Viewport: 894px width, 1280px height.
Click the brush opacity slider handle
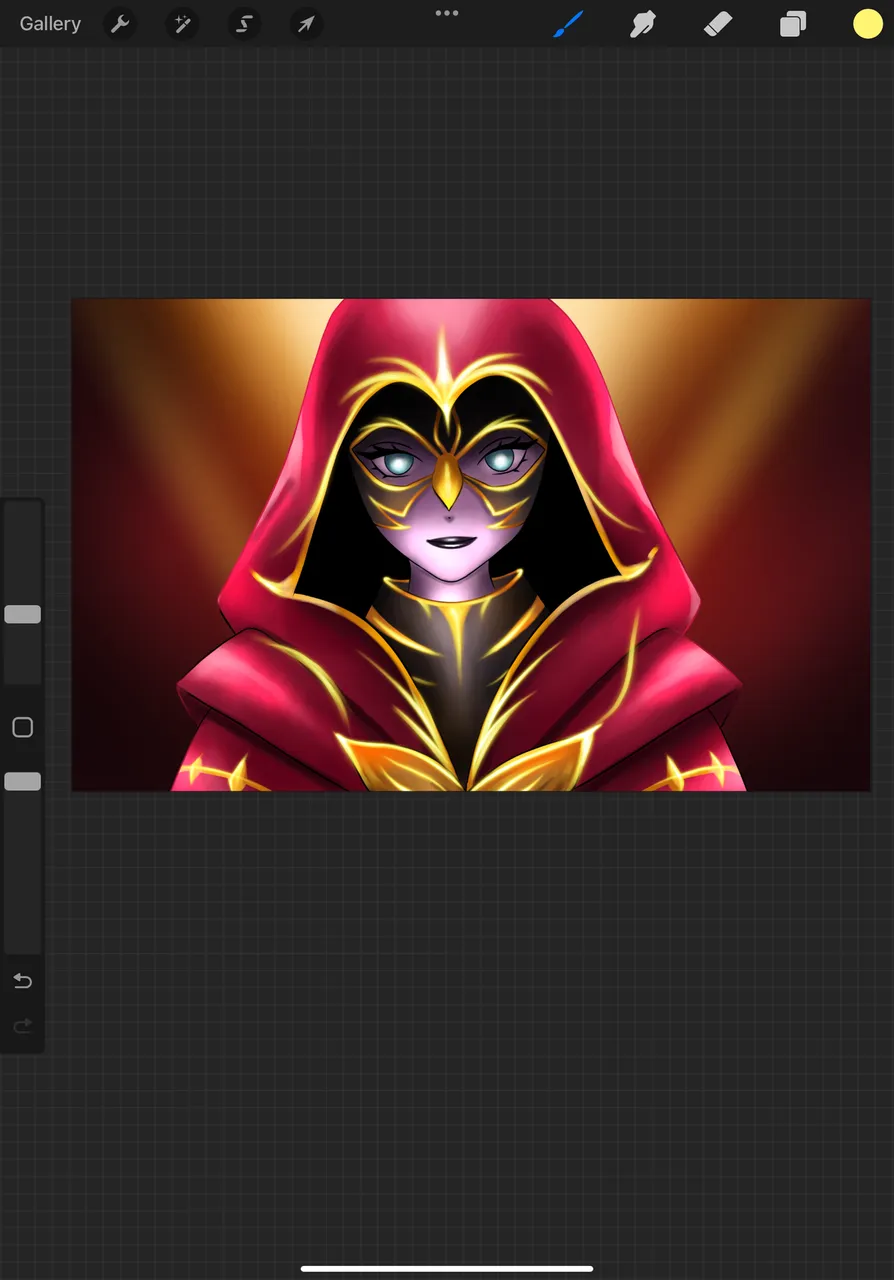tap(22, 781)
